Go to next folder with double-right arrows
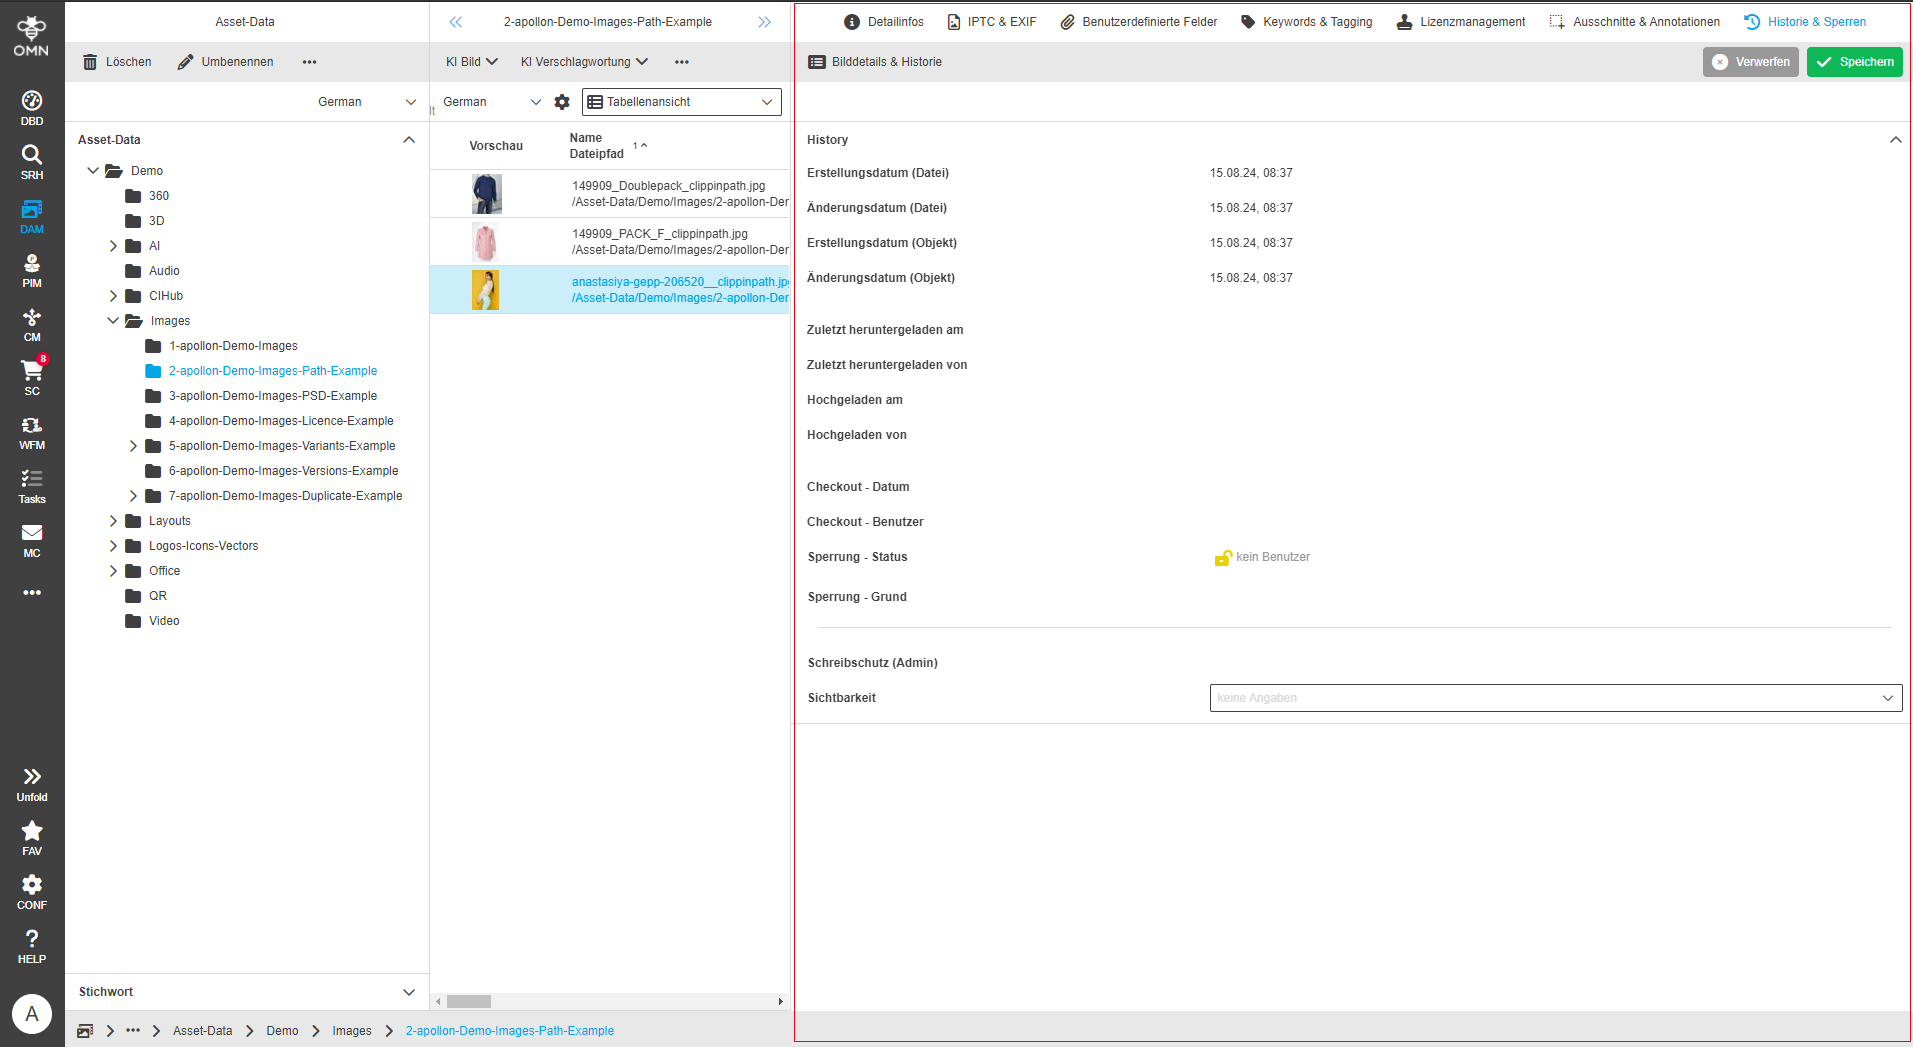Image resolution: width=1913 pixels, height=1047 pixels. tap(765, 22)
